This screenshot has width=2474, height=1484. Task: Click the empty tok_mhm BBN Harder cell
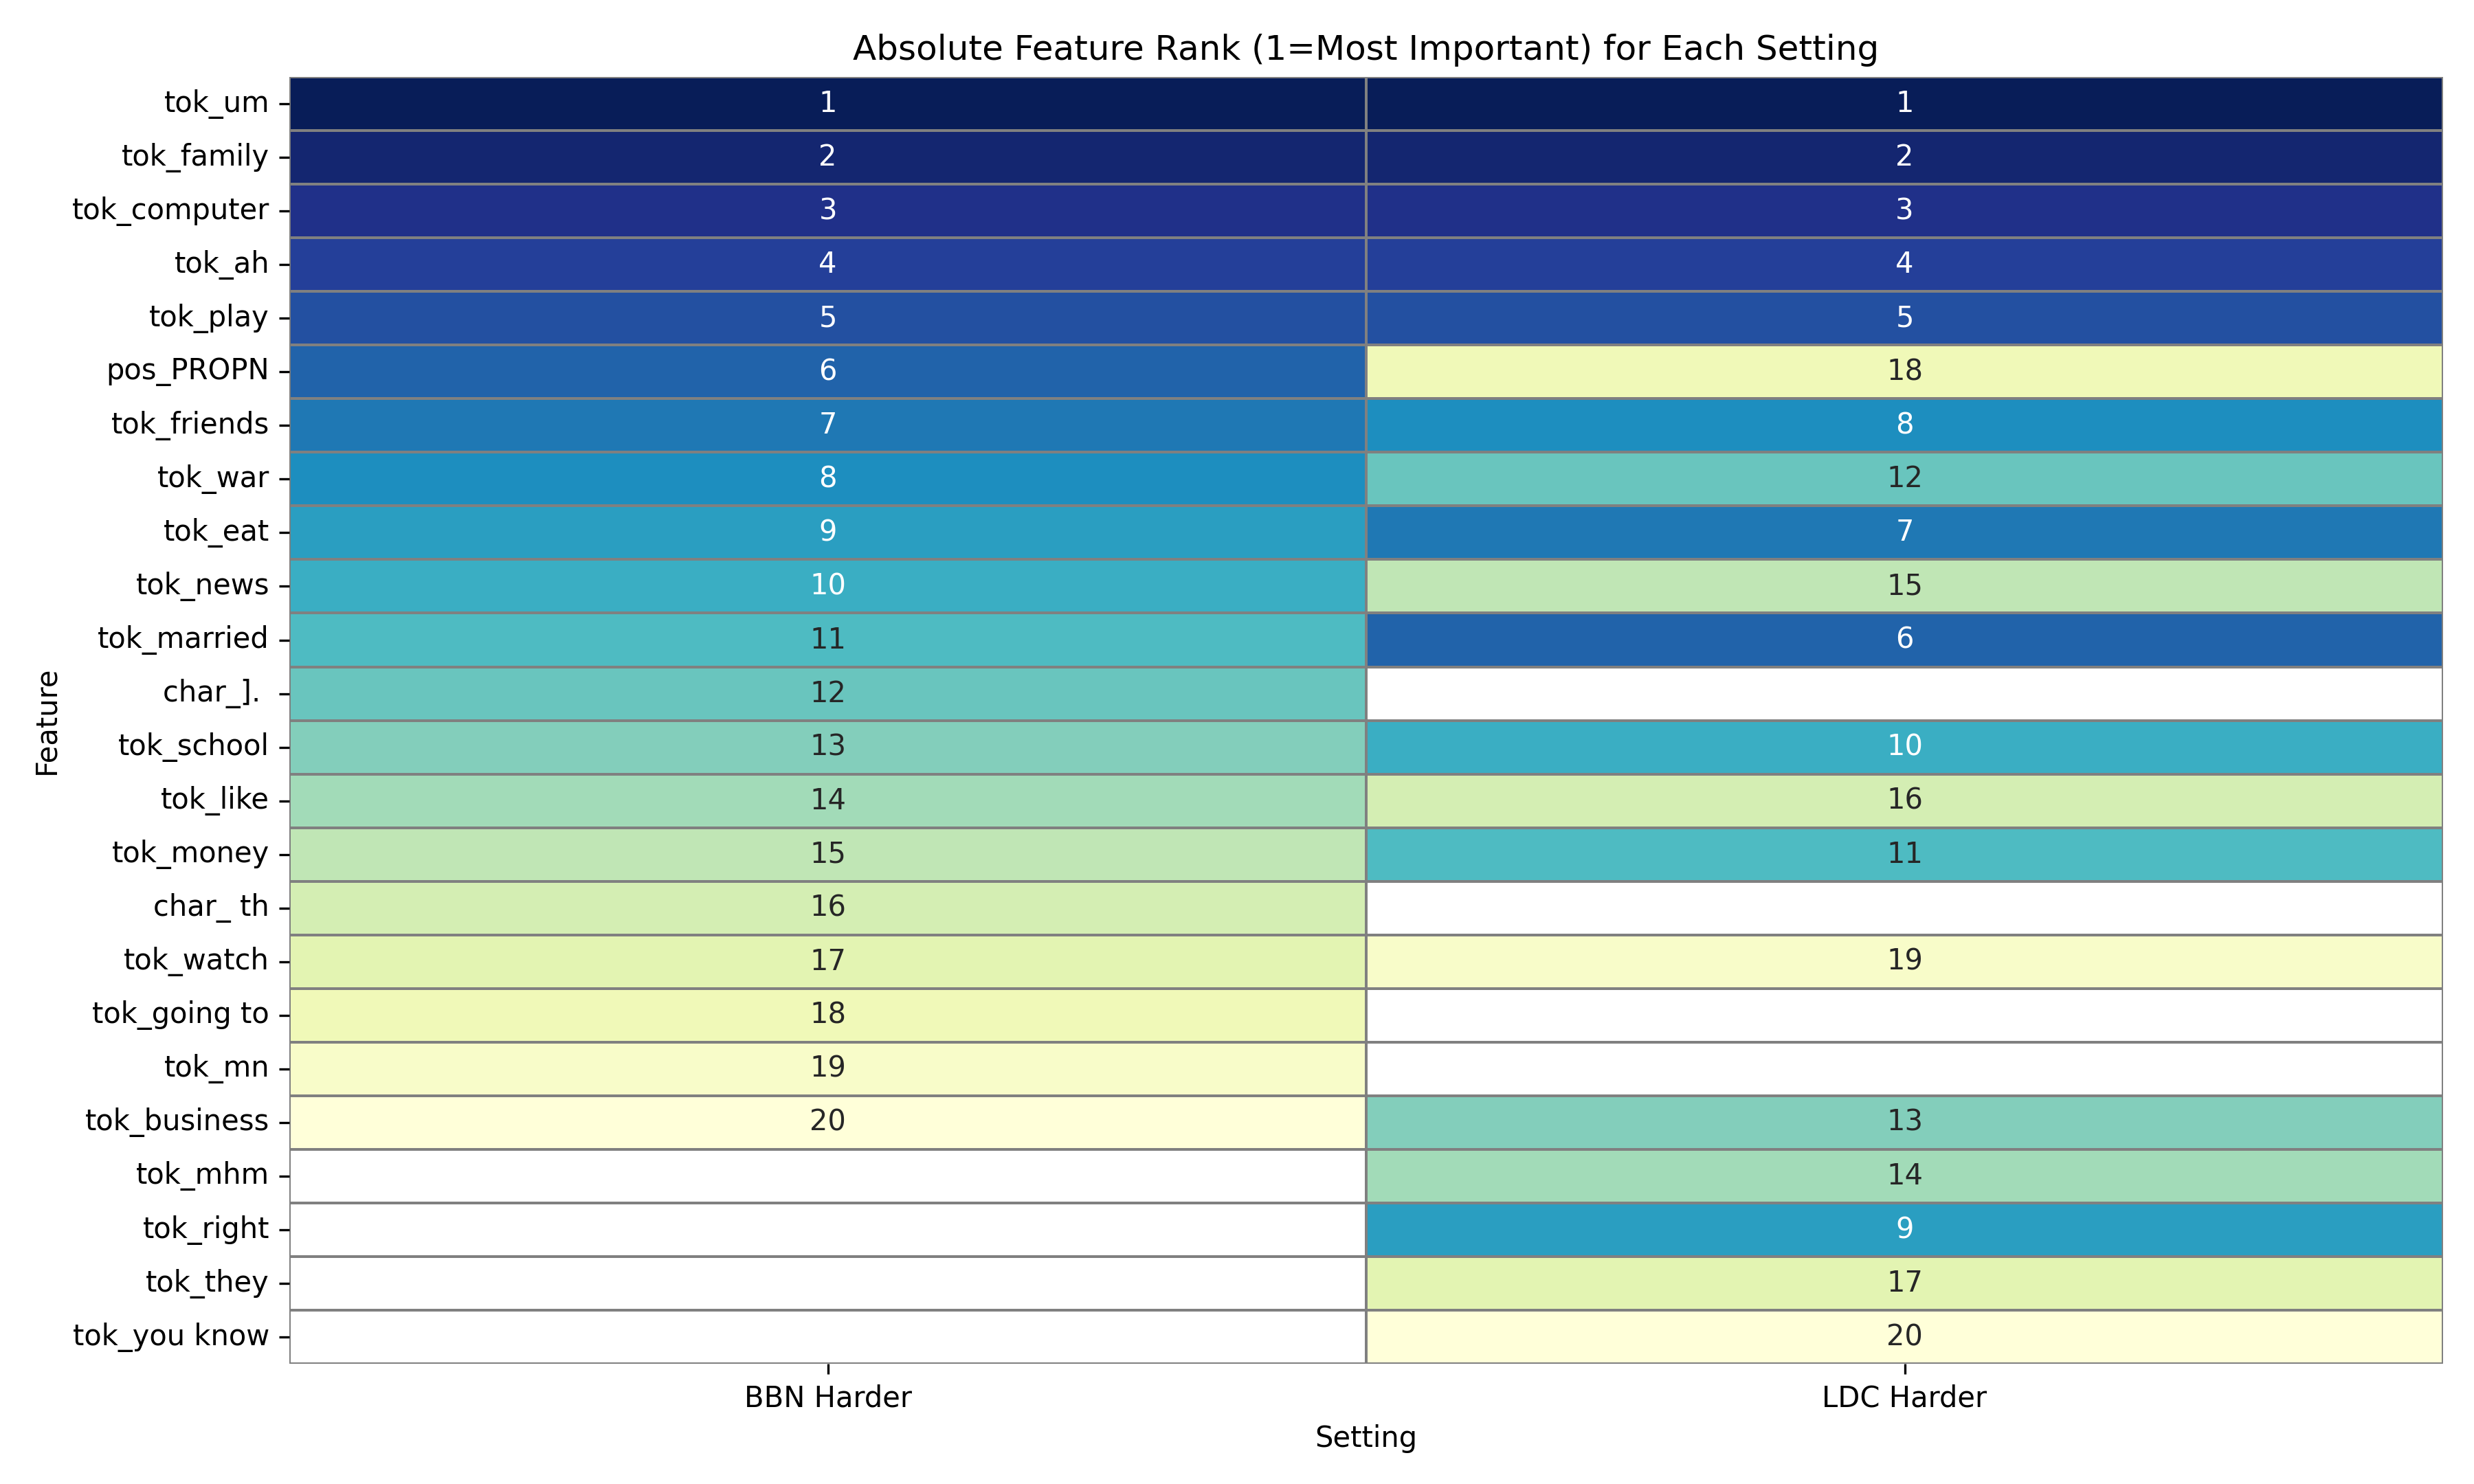click(x=827, y=1174)
